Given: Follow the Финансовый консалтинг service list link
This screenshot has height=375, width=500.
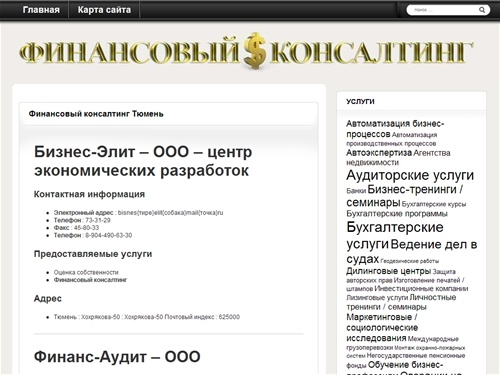Looking at the screenshot, I should (90, 280).
